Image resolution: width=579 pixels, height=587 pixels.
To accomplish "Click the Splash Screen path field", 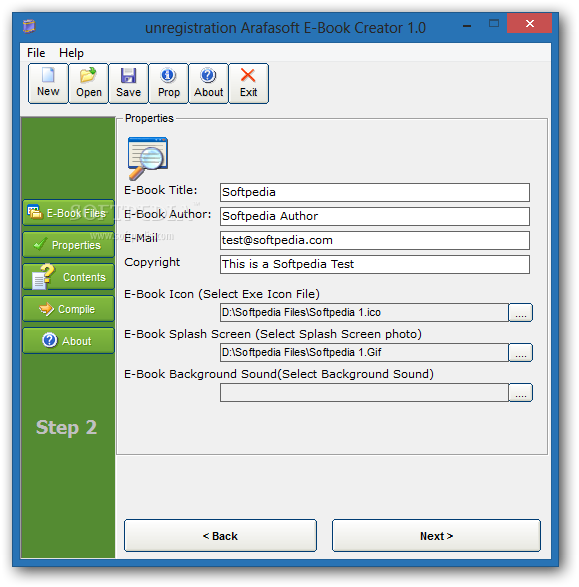I will (364, 352).
